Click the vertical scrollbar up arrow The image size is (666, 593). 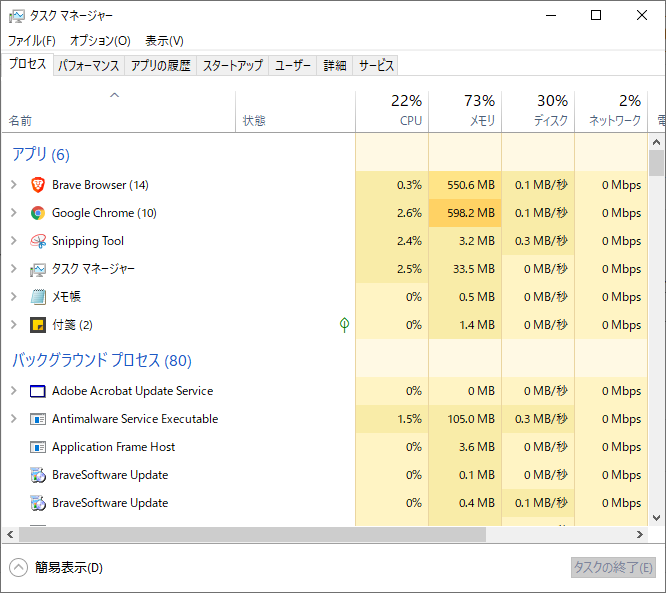[x=657, y=142]
